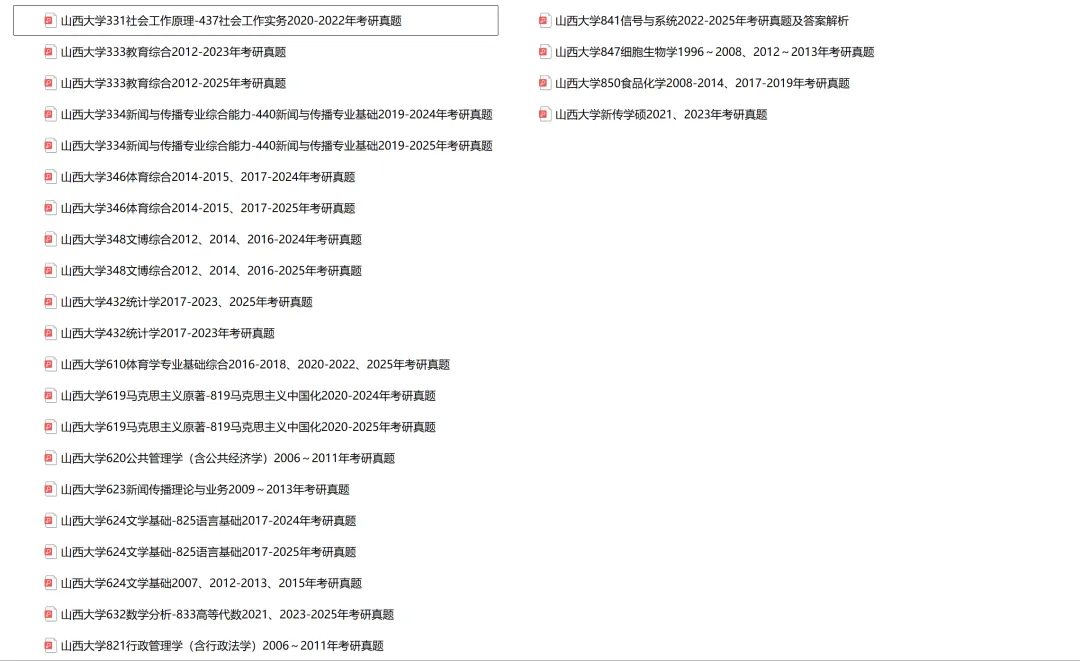This screenshot has height=661, width=1080.
Task: Click PDF icon of 624文学基础-825 2017-2025年 file
Action: [50, 552]
